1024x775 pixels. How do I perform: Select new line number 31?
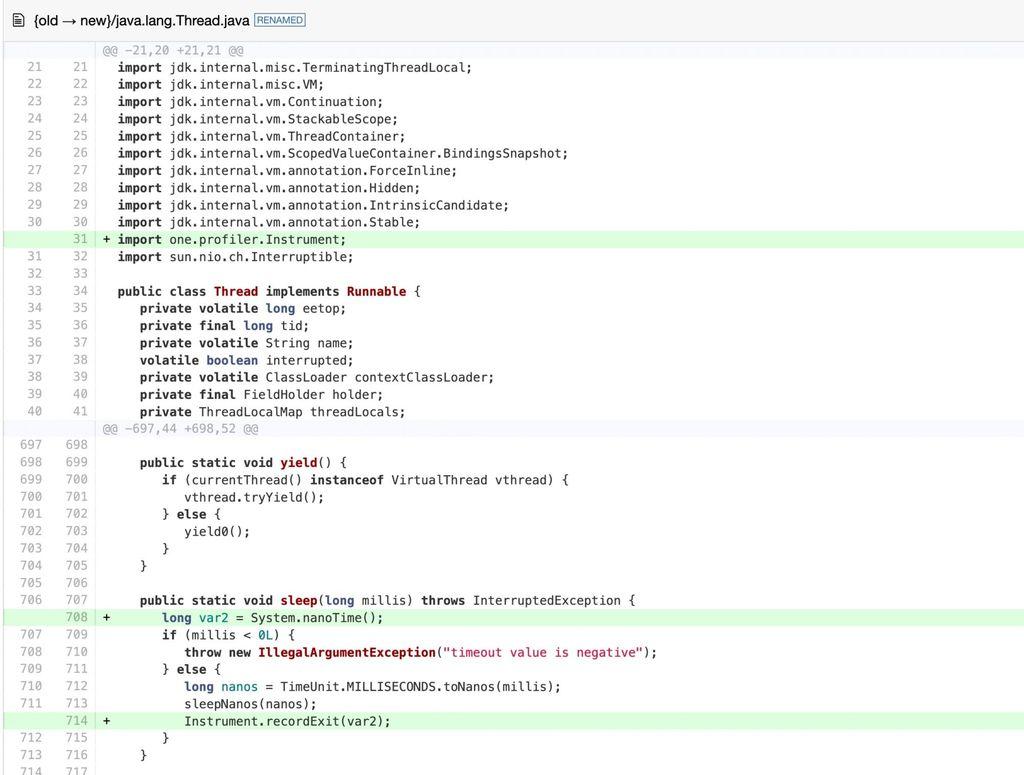click(x=79, y=240)
